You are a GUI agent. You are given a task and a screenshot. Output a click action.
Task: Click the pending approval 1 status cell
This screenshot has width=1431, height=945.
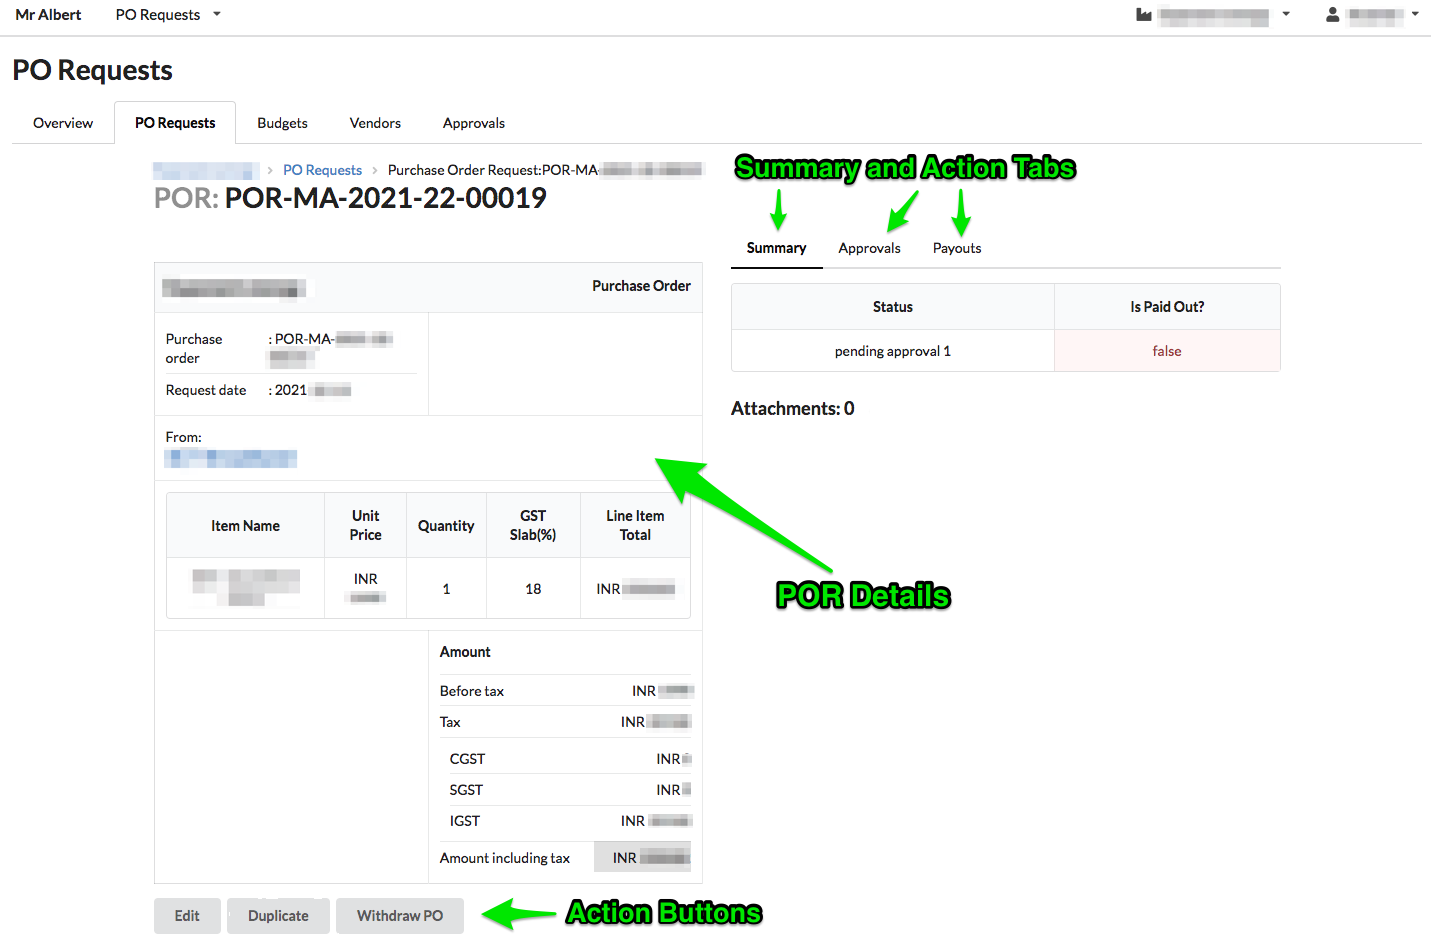point(892,351)
